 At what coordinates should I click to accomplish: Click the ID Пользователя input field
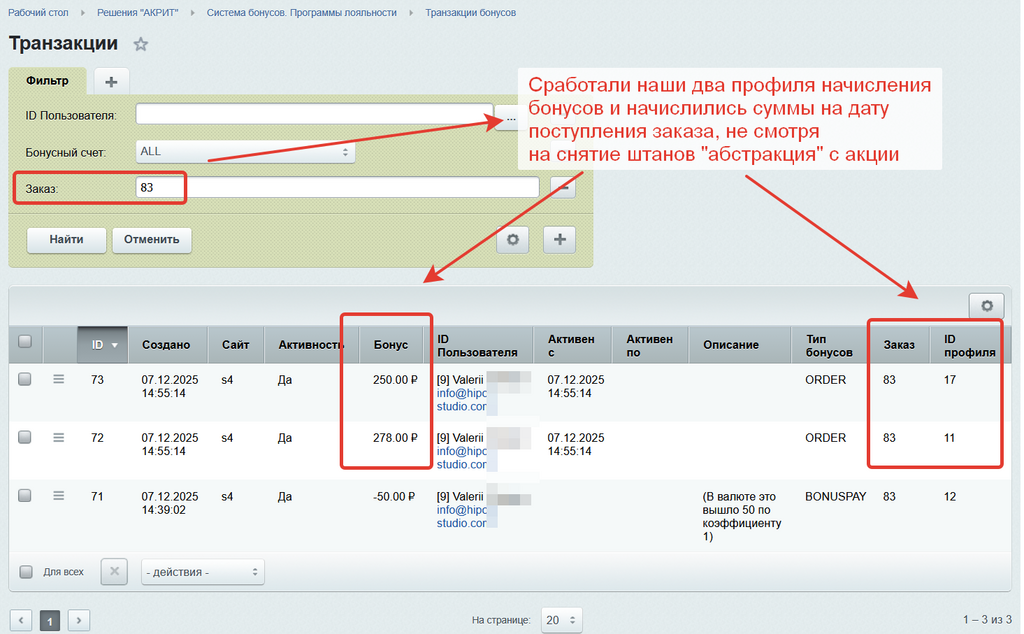coord(314,115)
